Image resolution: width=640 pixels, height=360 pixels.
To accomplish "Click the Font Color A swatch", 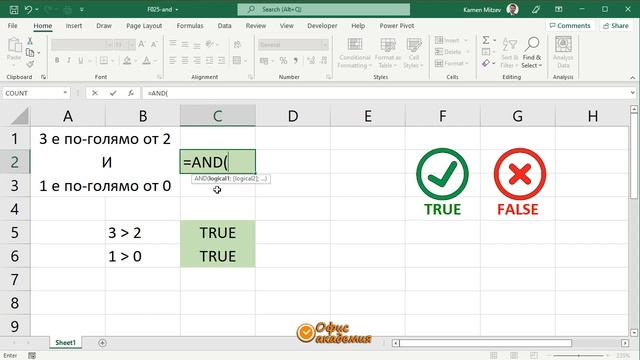I will (146, 60).
